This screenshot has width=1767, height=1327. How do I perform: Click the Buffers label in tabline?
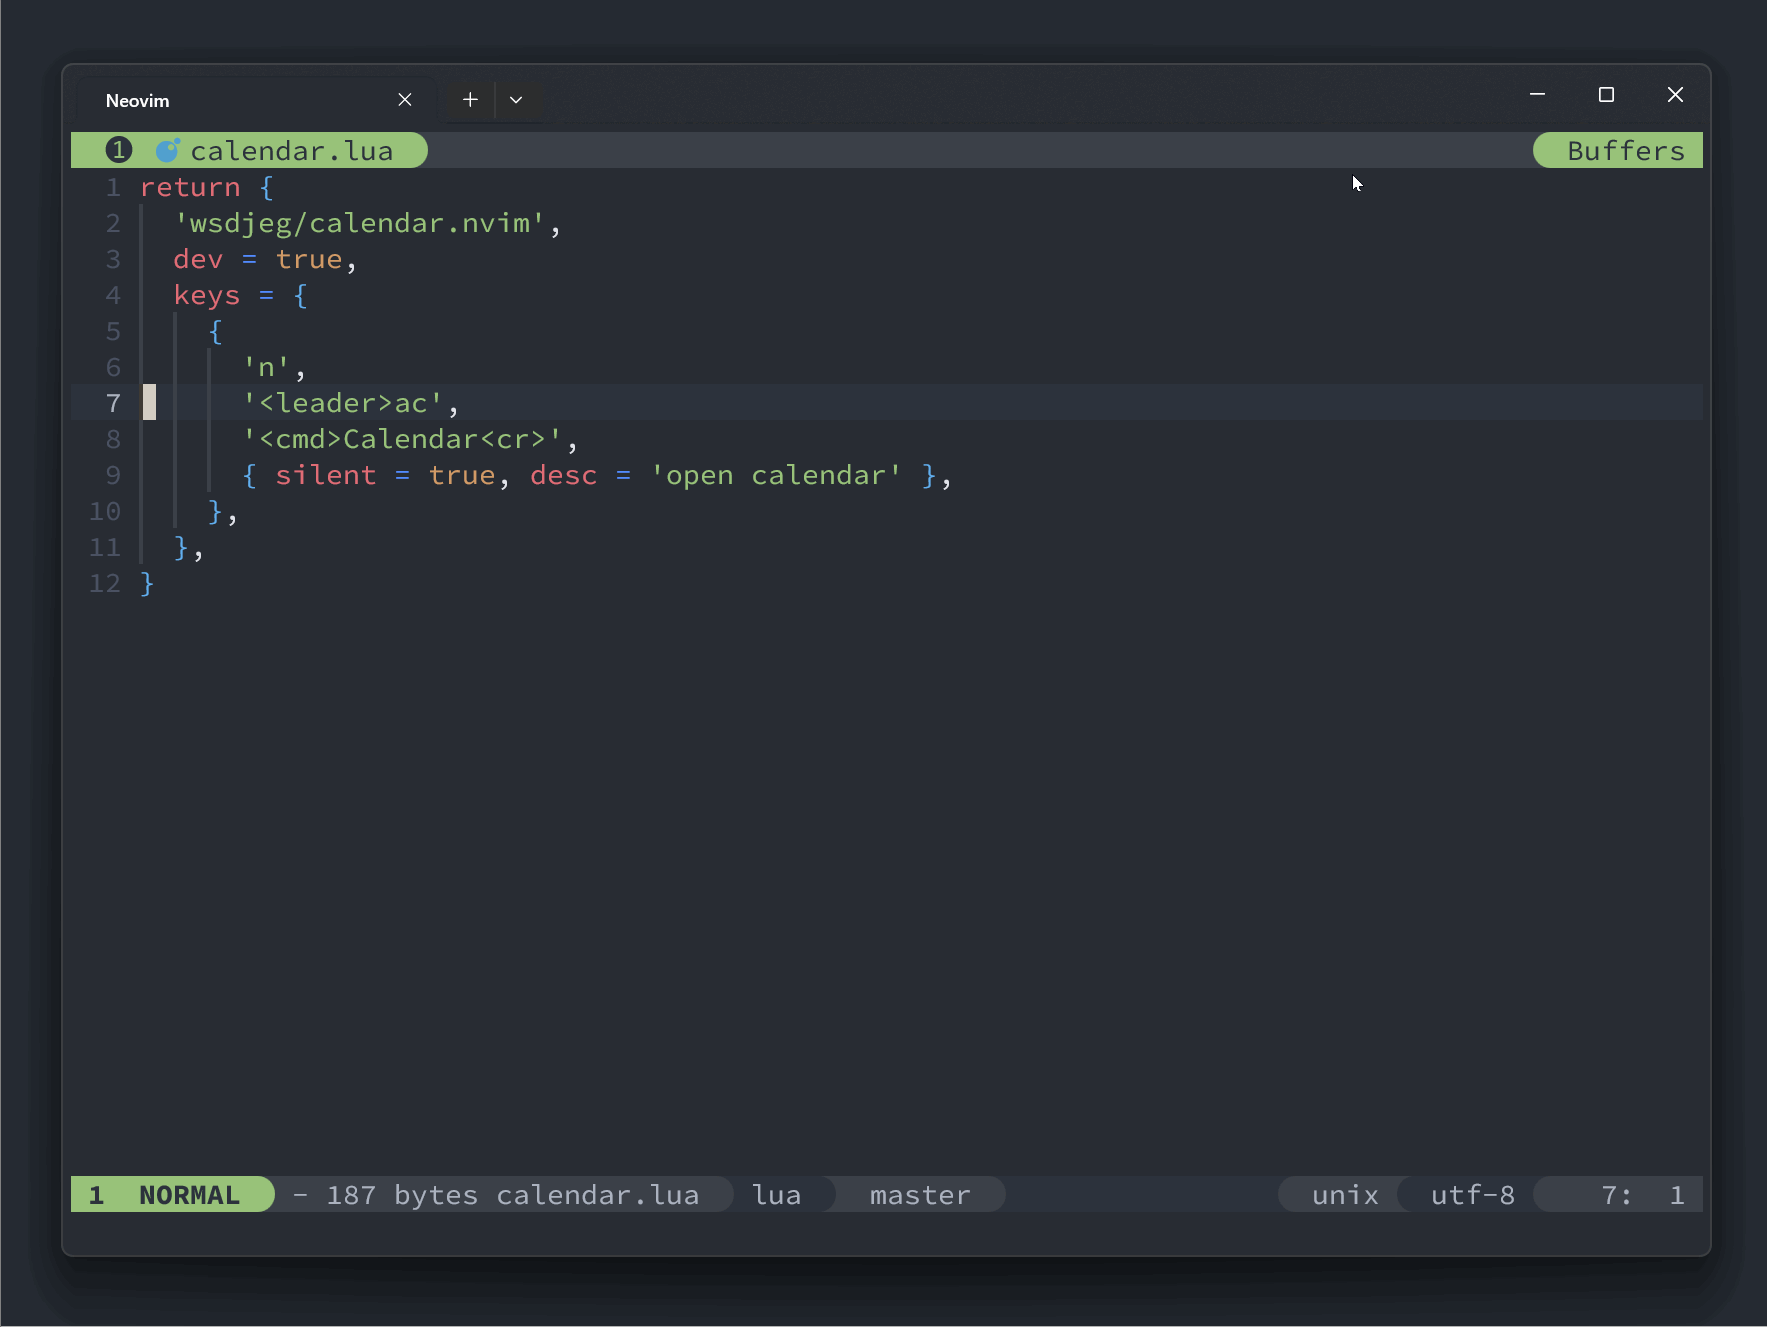point(1625,151)
